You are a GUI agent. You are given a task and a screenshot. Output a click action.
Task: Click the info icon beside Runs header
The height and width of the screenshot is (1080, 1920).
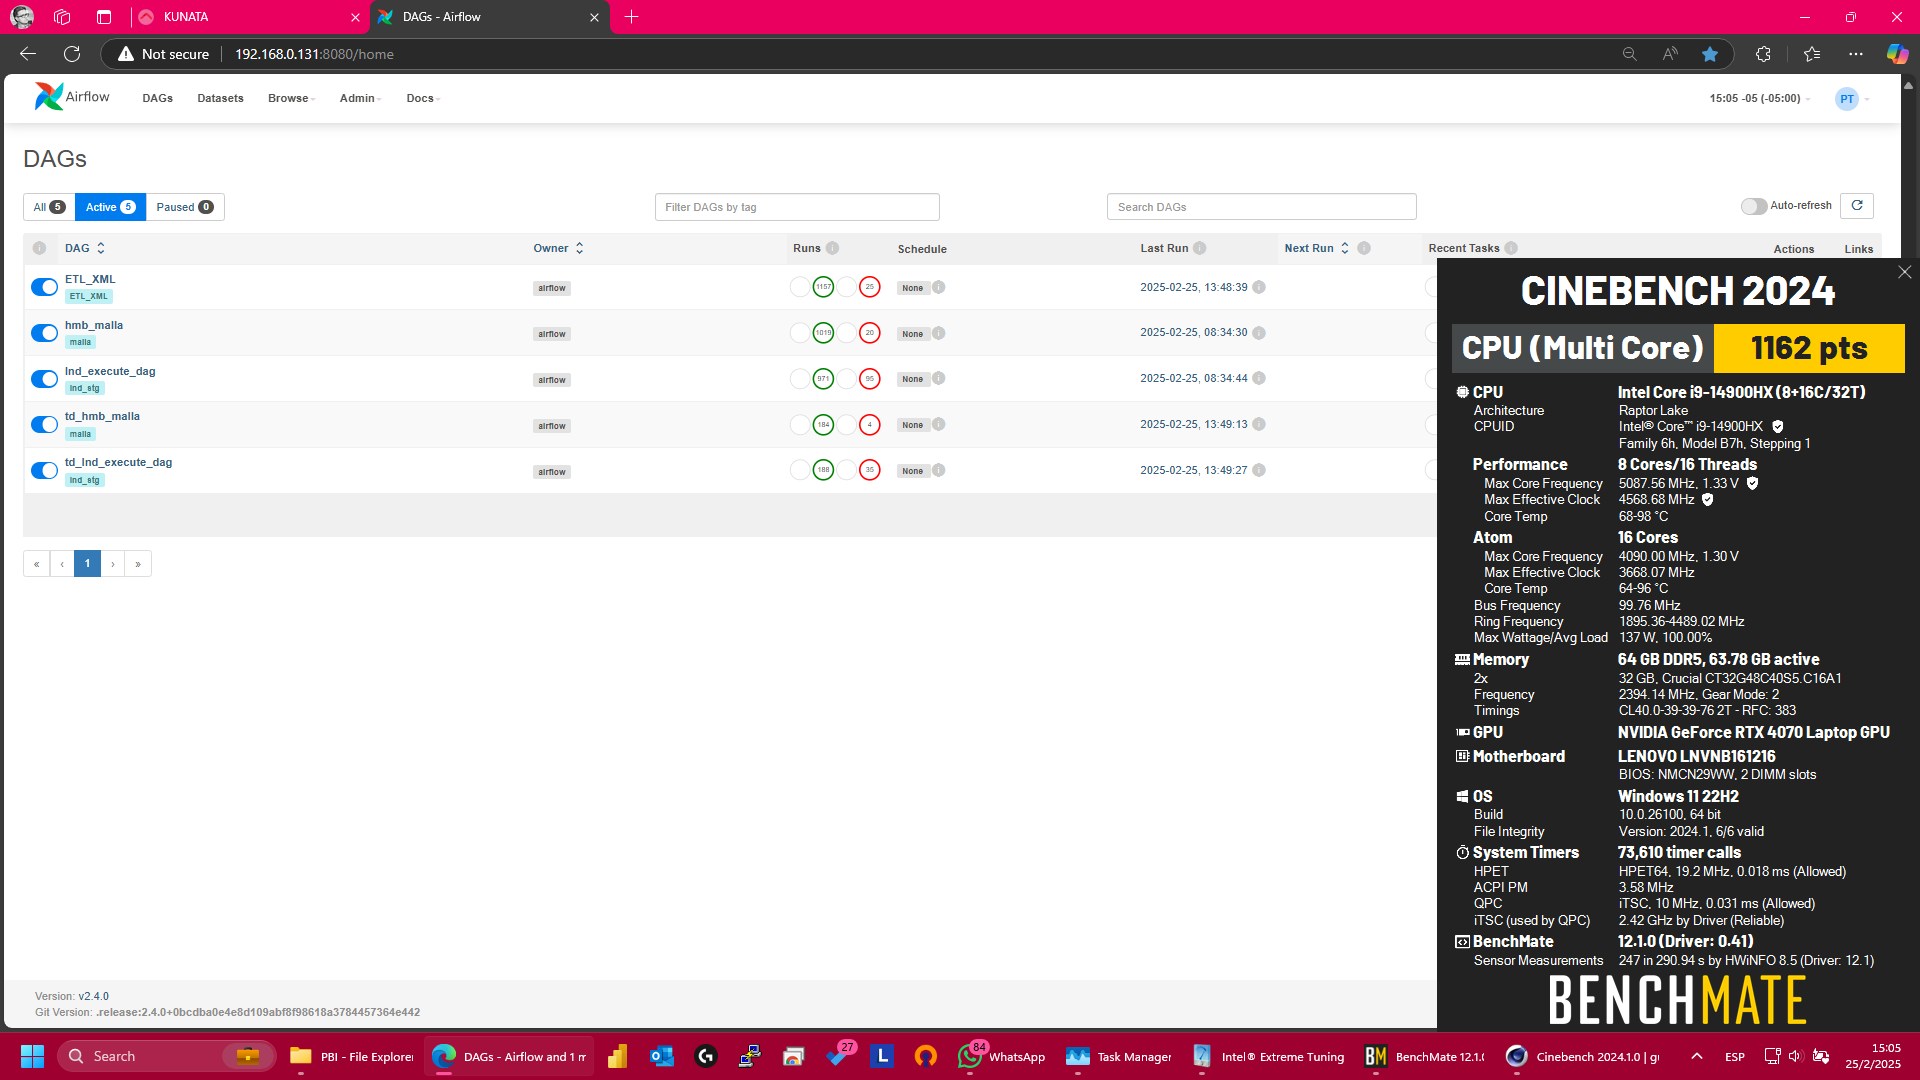[x=832, y=248]
